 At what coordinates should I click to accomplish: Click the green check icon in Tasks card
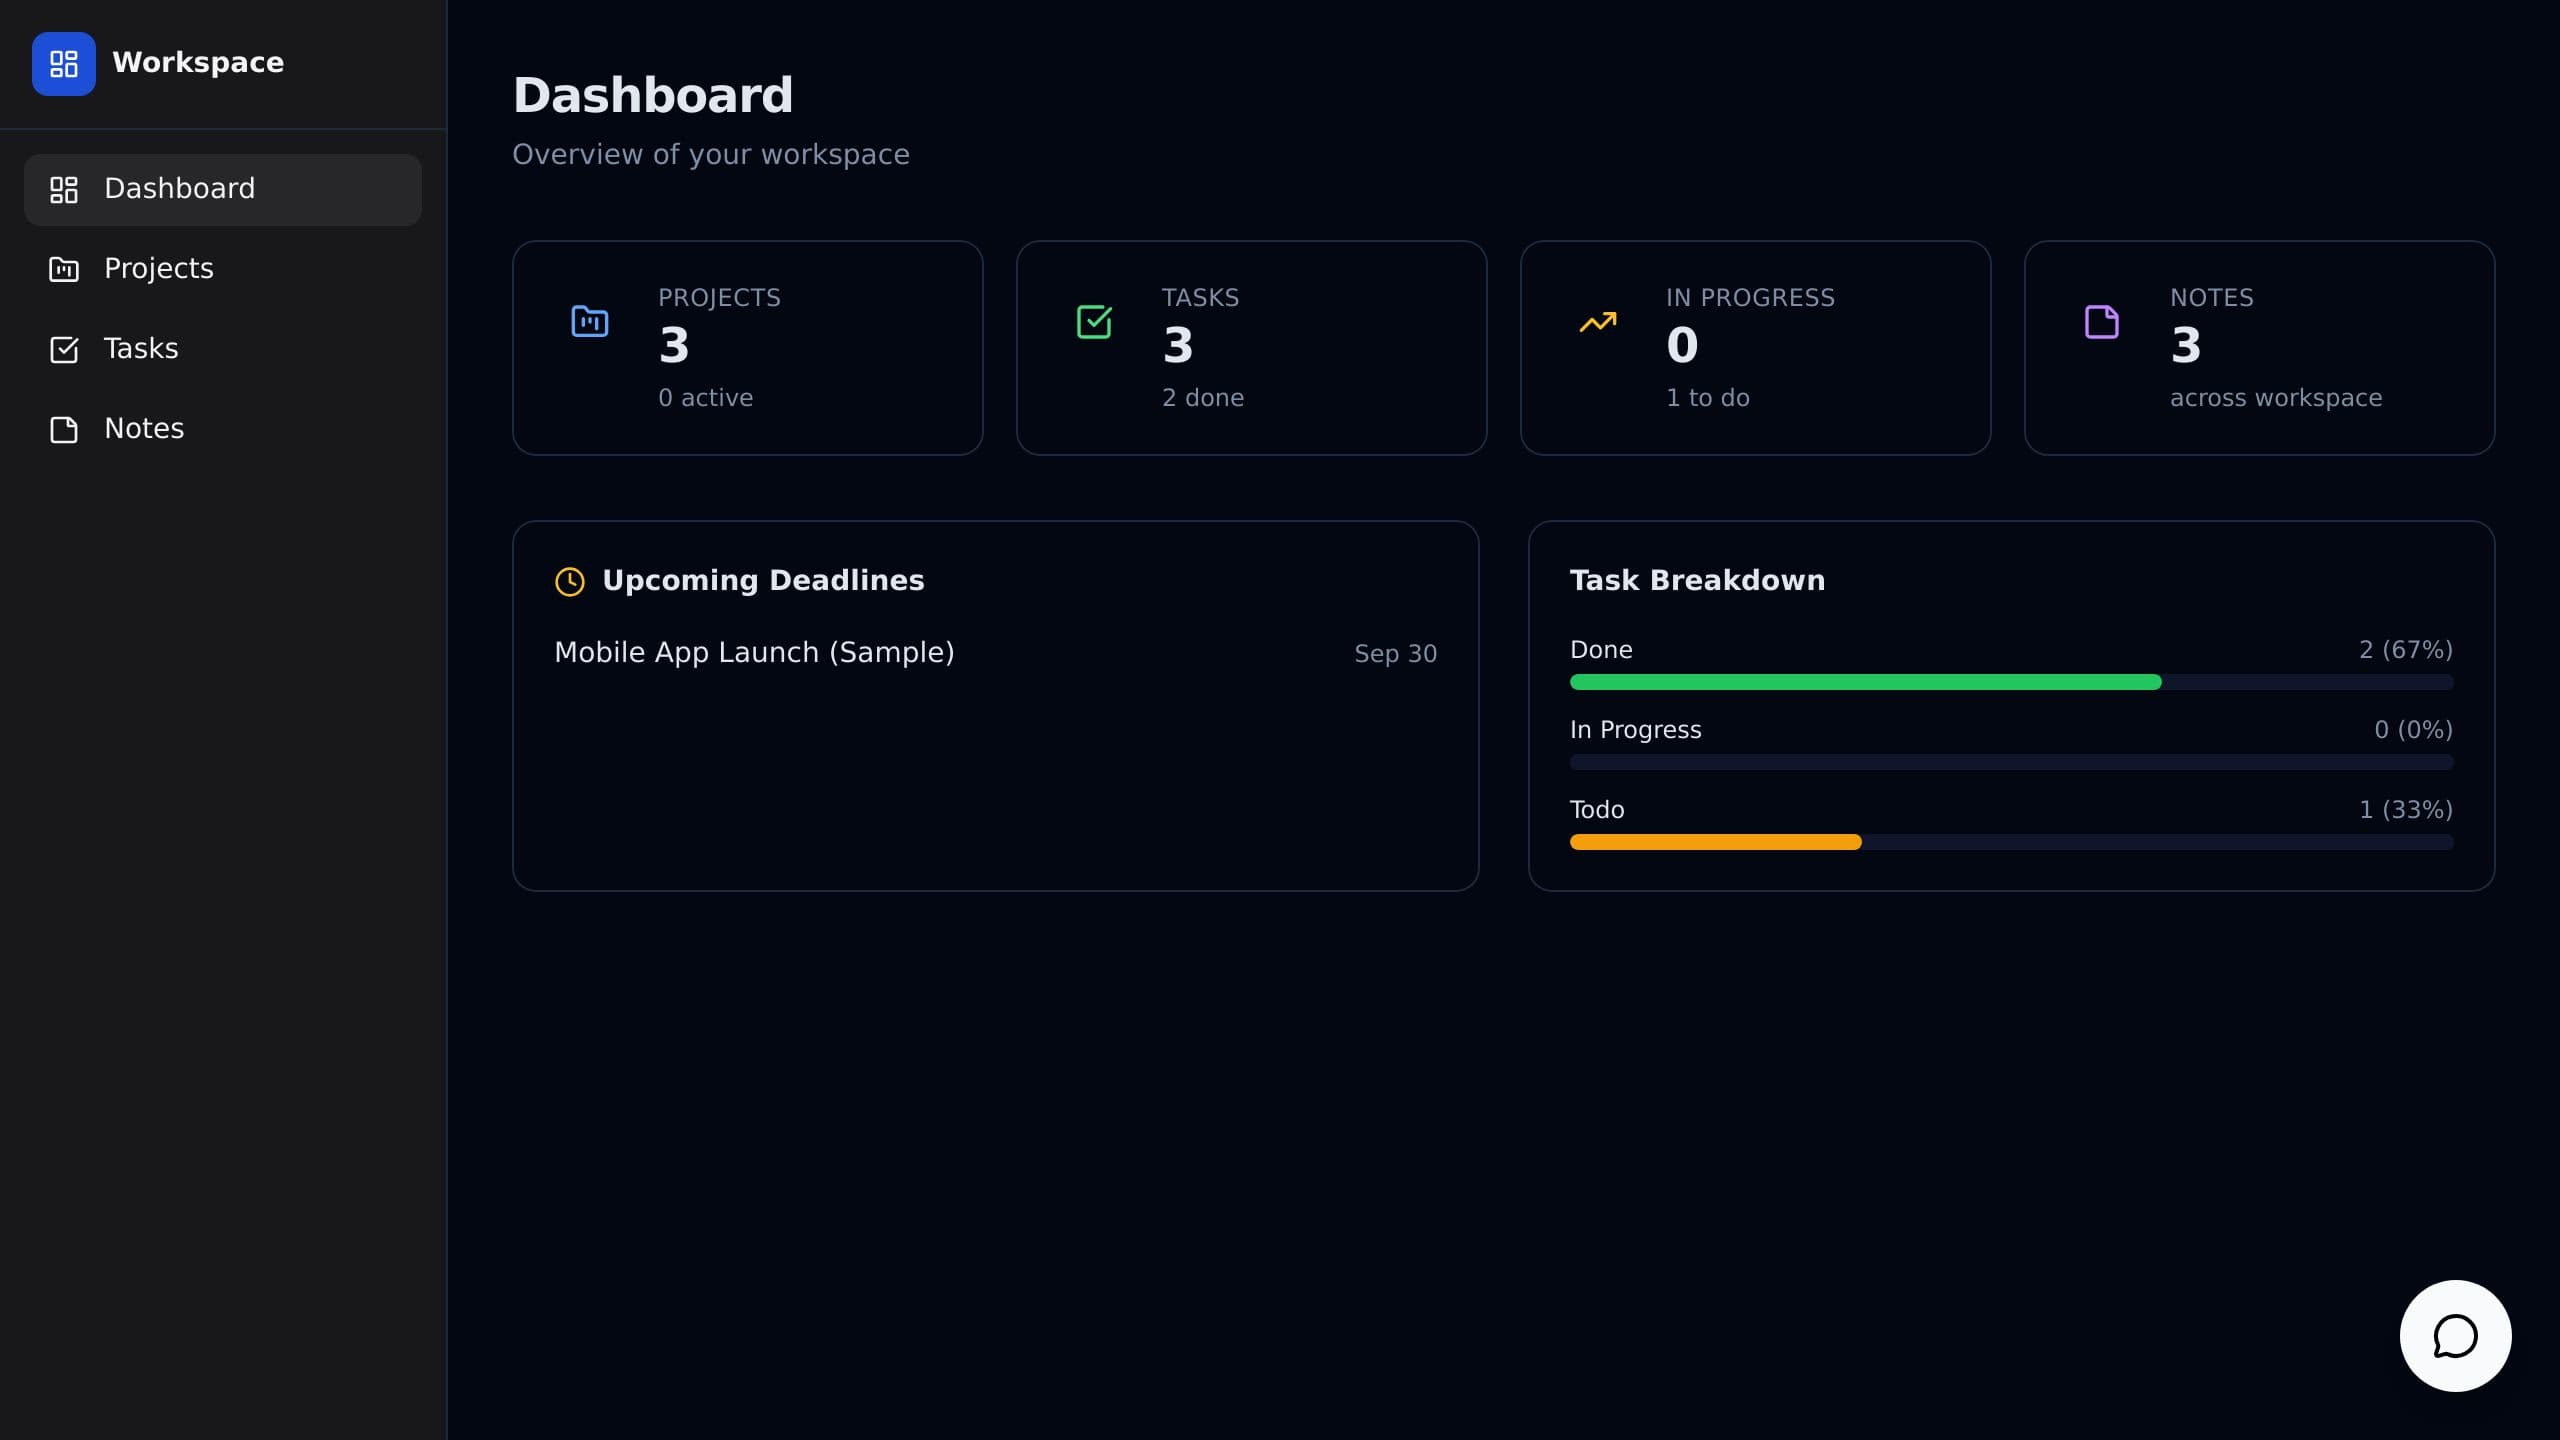pos(1094,322)
